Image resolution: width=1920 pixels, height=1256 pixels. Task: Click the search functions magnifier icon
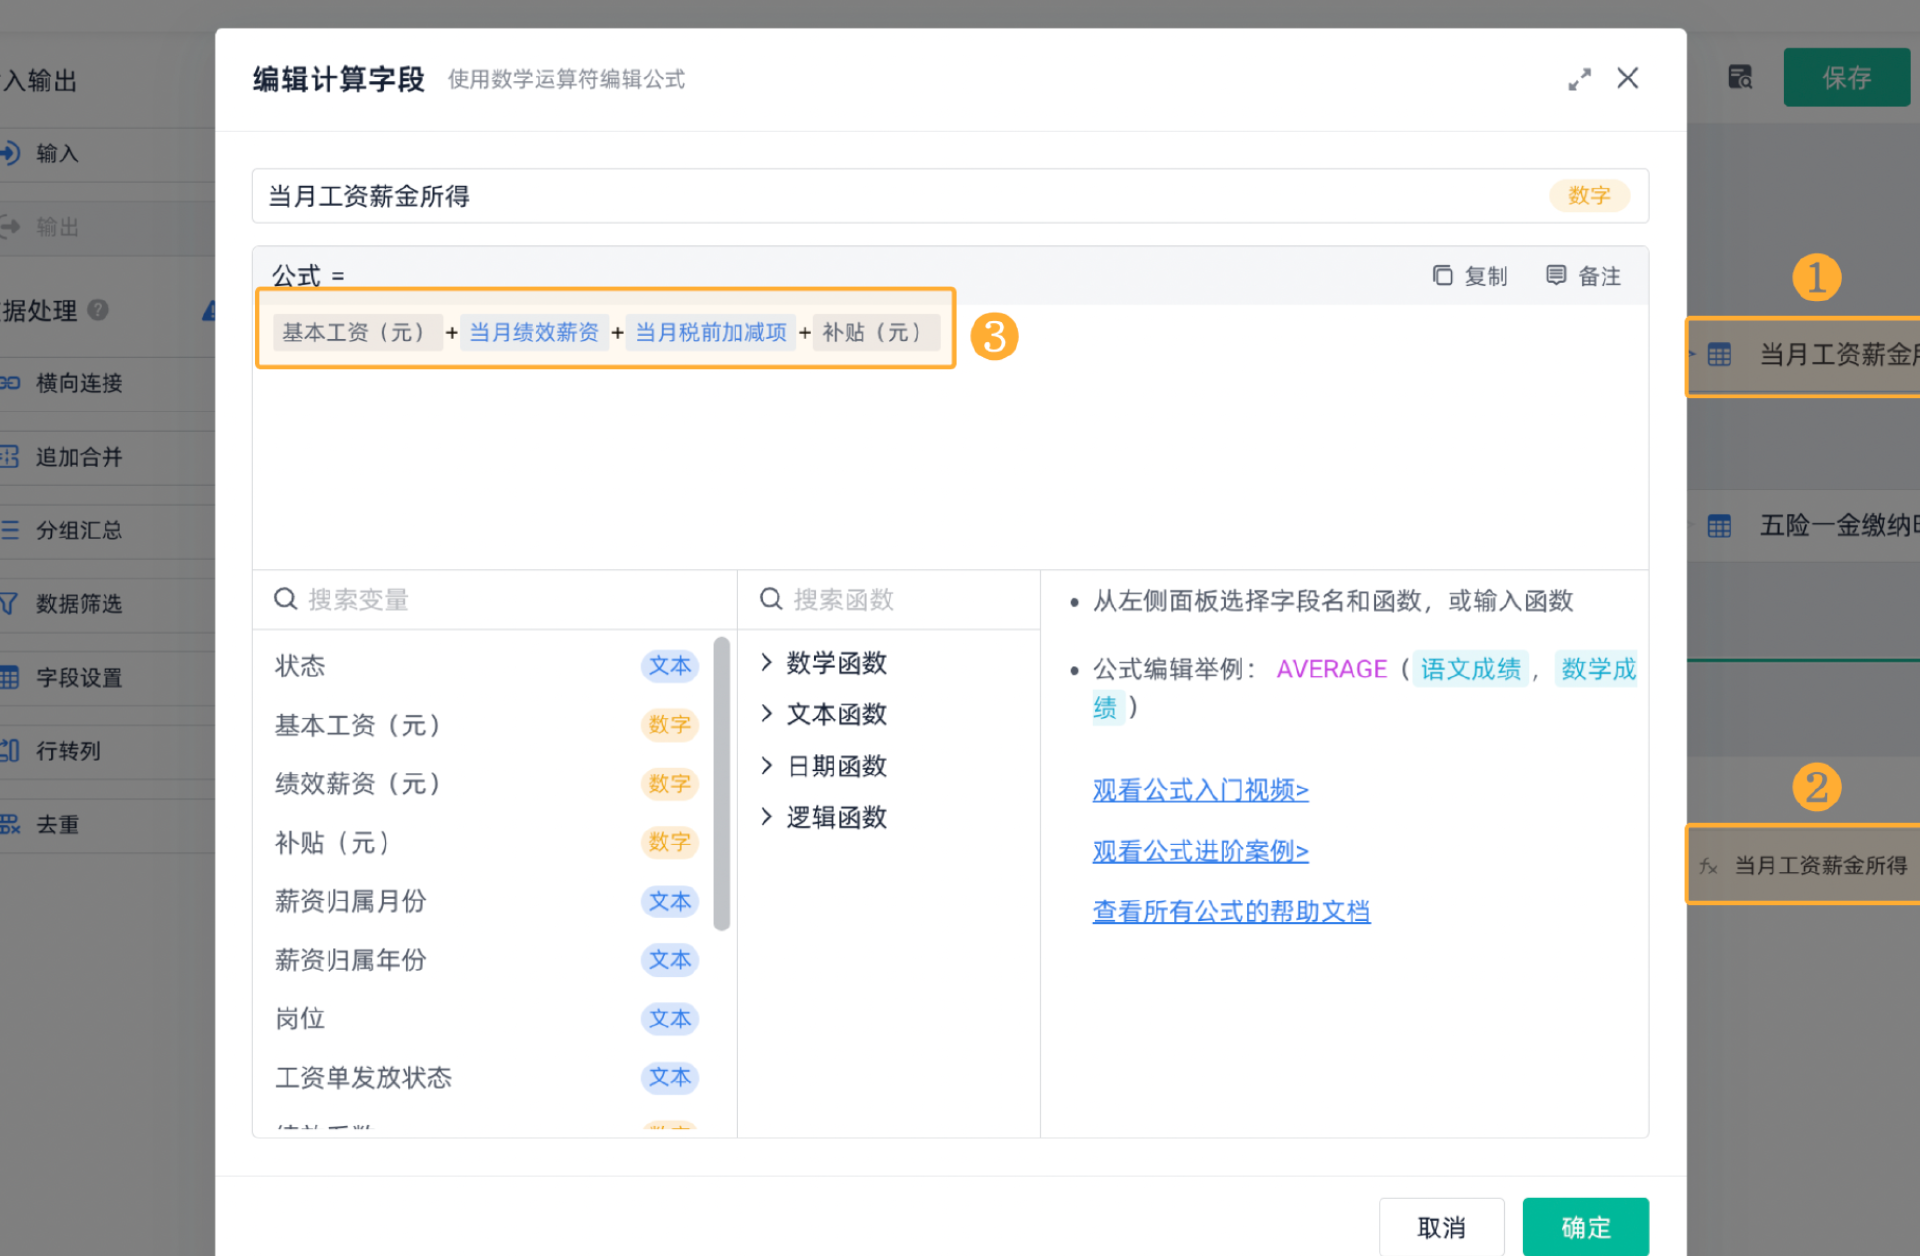(770, 599)
